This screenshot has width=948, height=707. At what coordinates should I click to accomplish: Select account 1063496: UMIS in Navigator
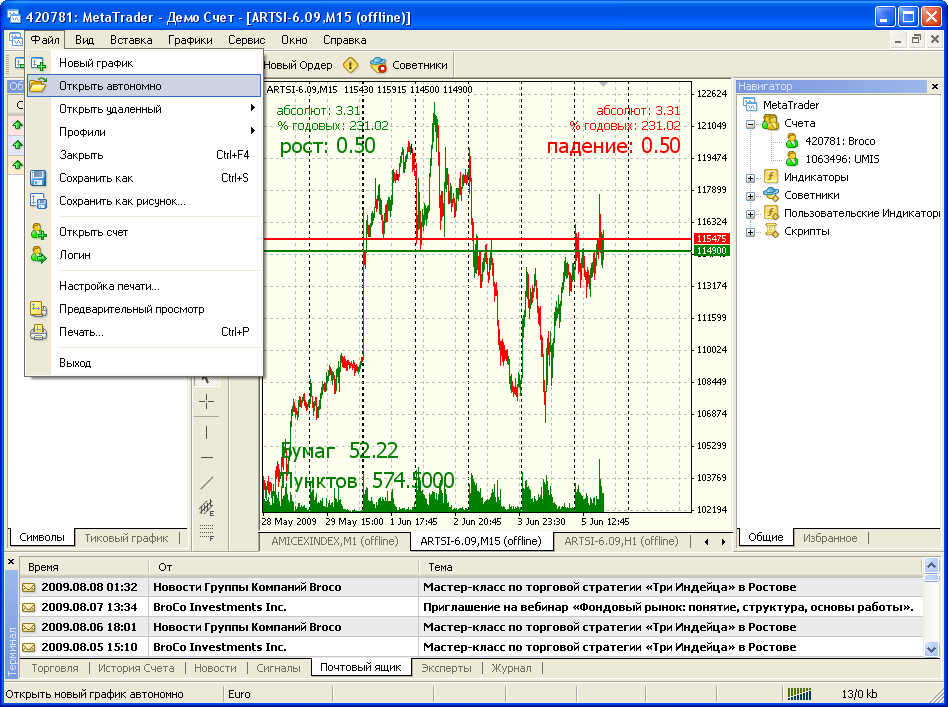click(x=838, y=159)
